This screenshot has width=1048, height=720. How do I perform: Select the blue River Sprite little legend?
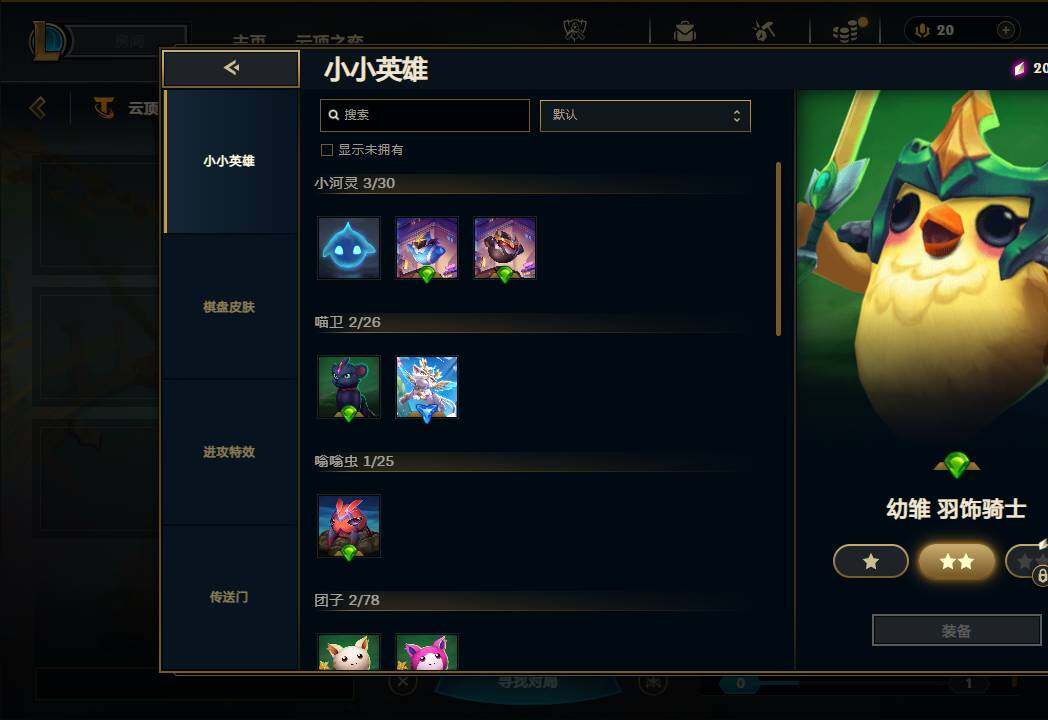[x=349, y=247]
